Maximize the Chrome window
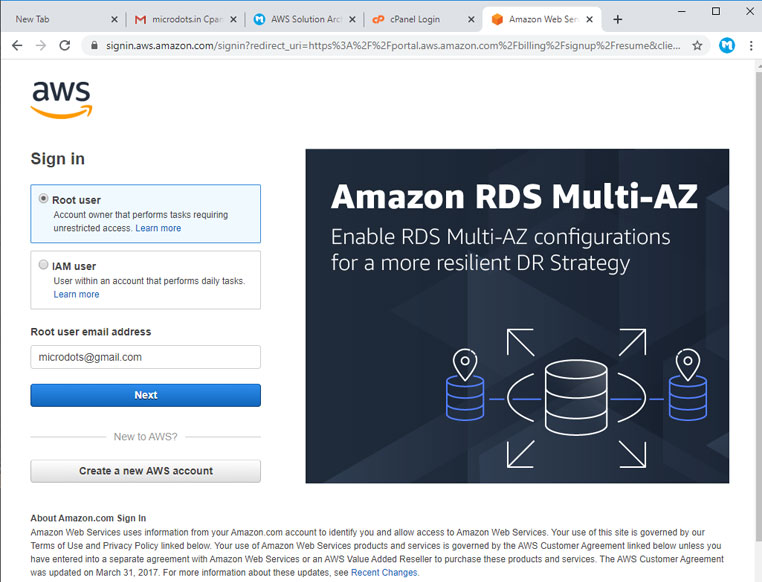Image resolution: width=762 pixels, height=582 pixels. click(716, 11)
